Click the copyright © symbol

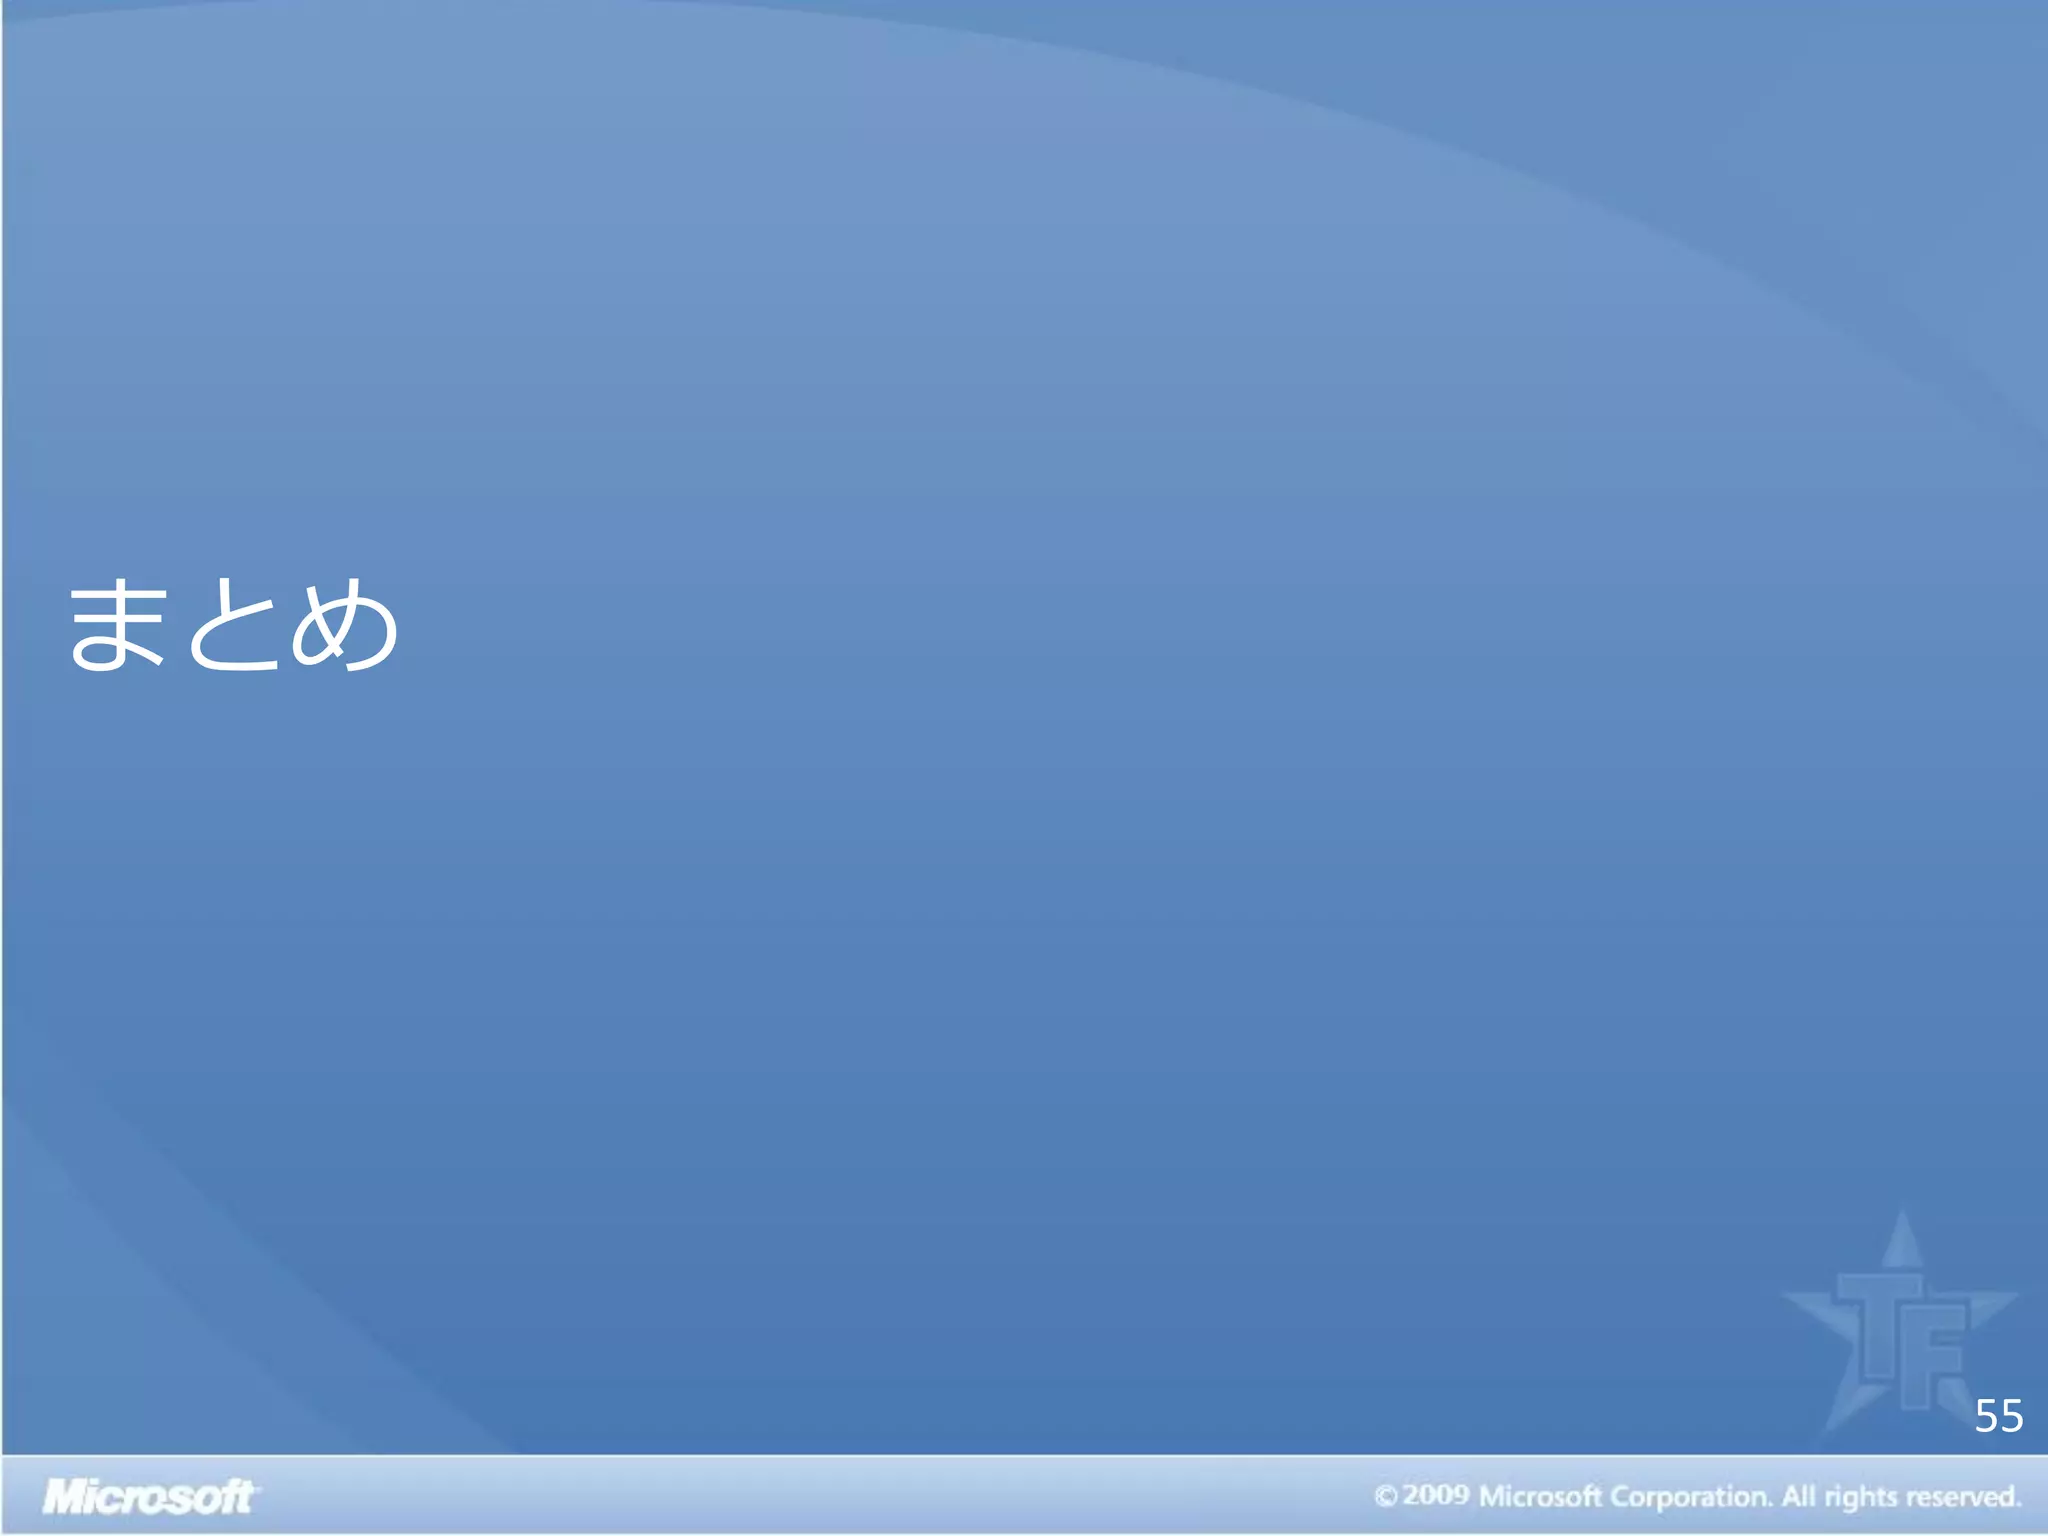coord(1385,1496)
